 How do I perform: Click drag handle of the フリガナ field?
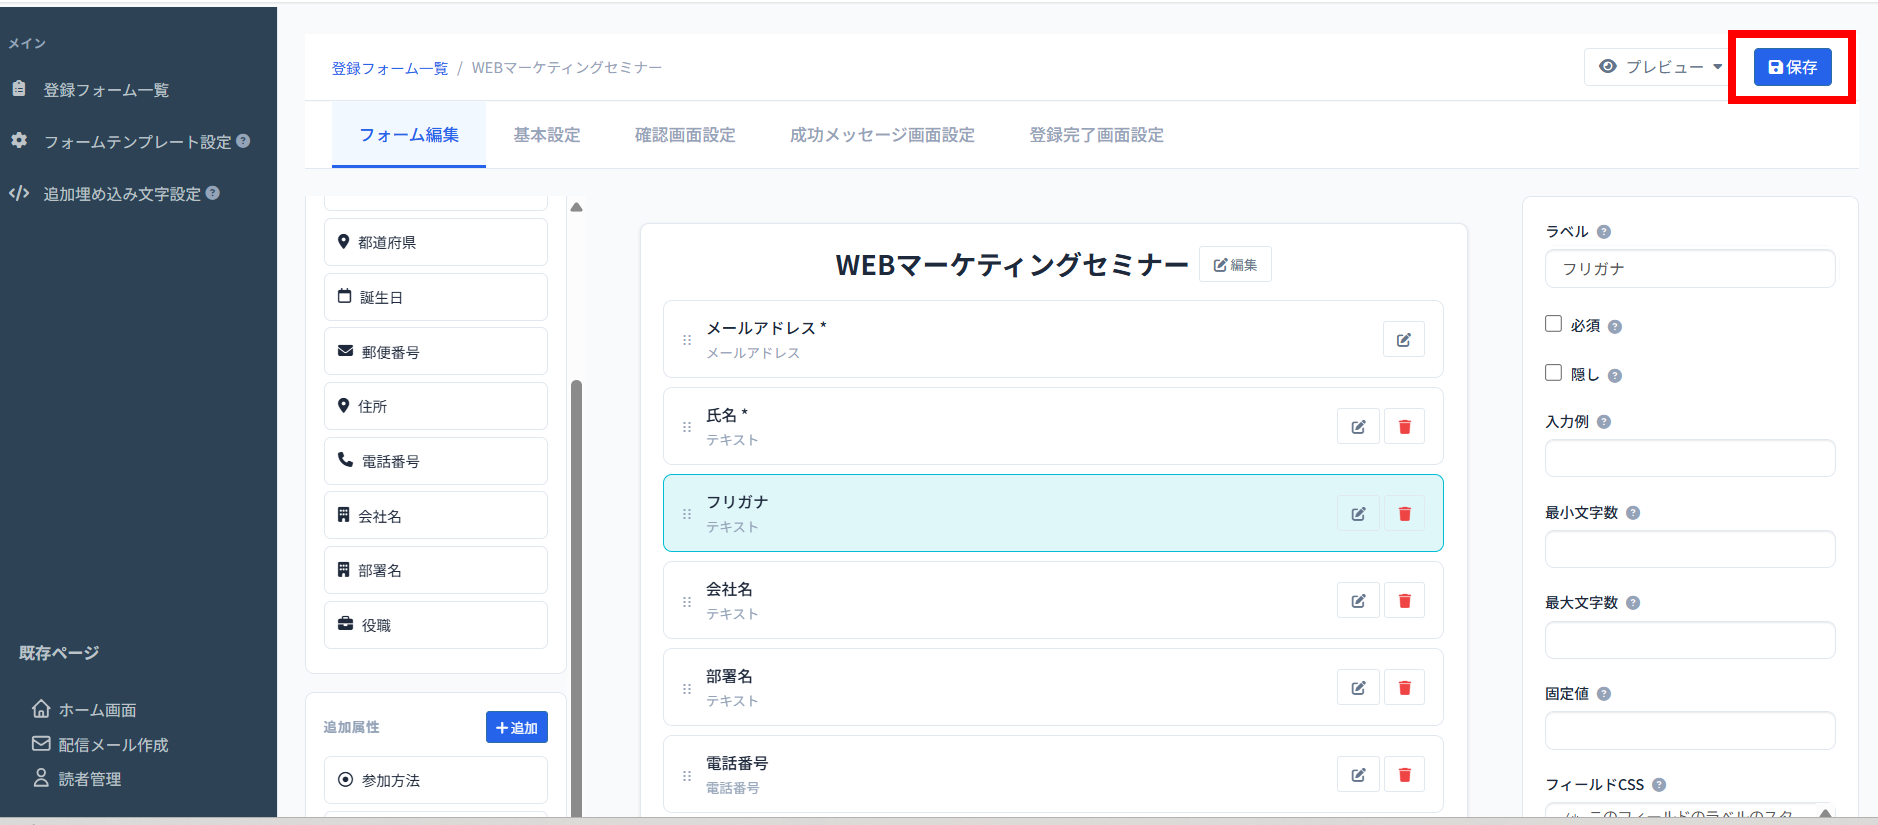click(687, 514)
